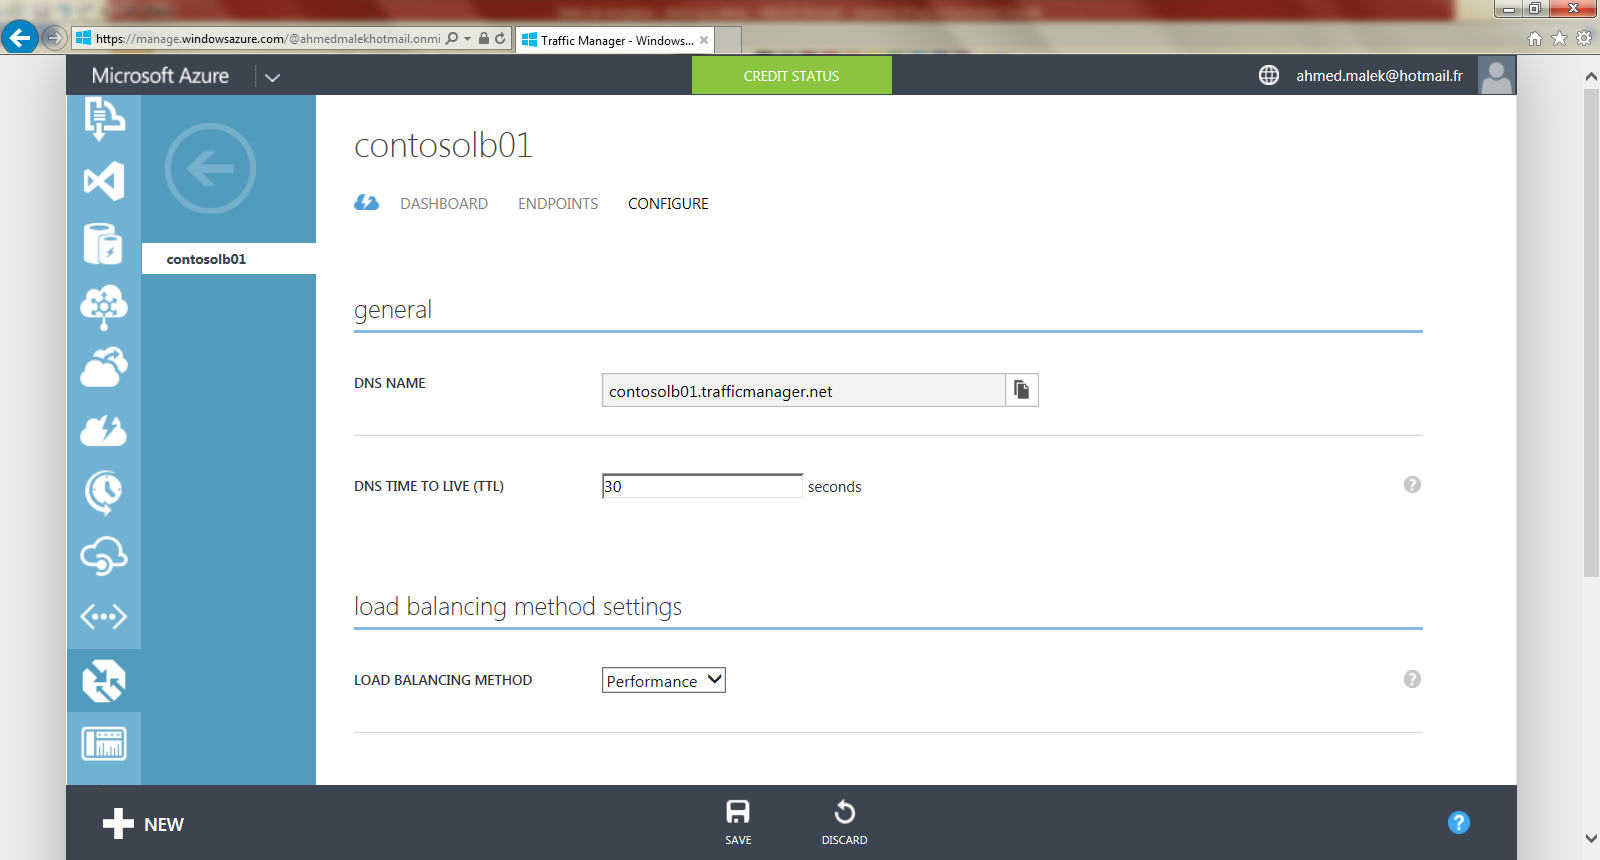Show help for DNS time to live

[x=1412, y=485]
